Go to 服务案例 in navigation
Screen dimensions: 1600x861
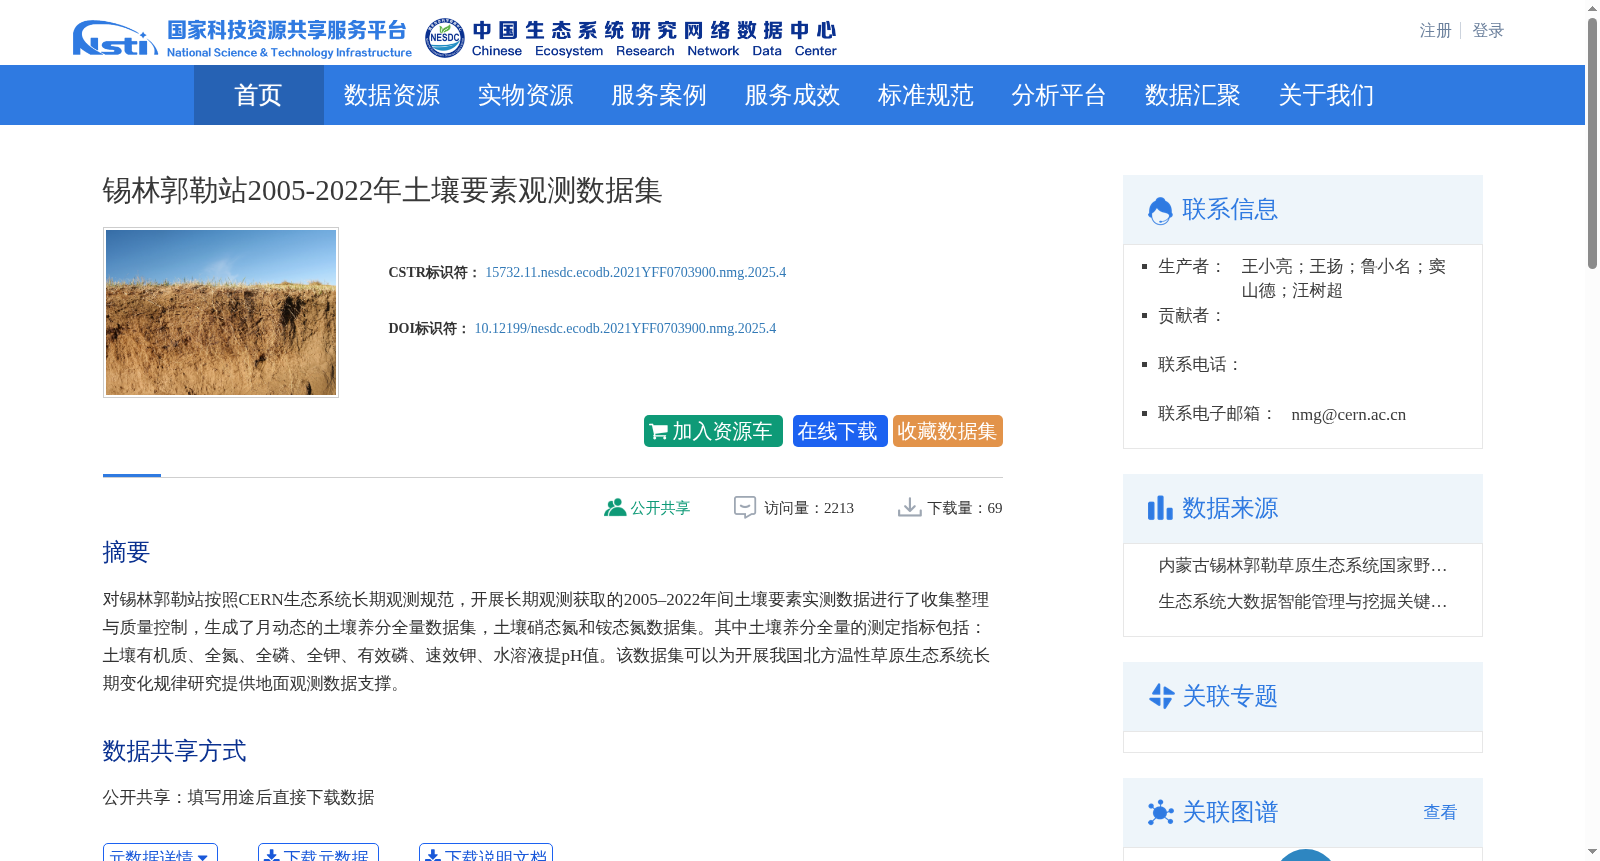point(659,95)
